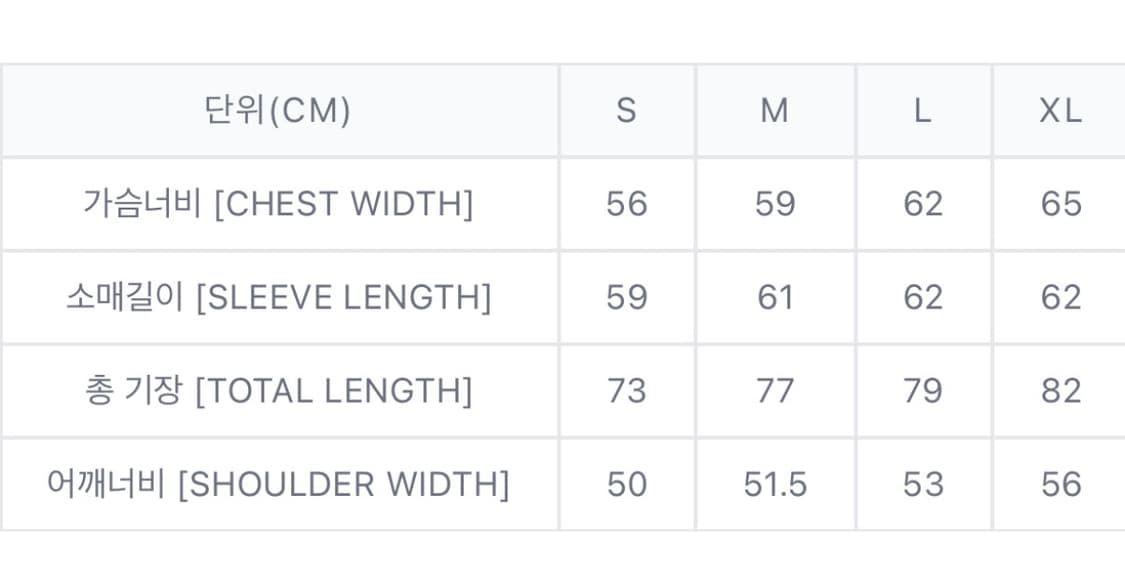
Task: Click total length value 82 for size XL
Action: [1060, 390]
